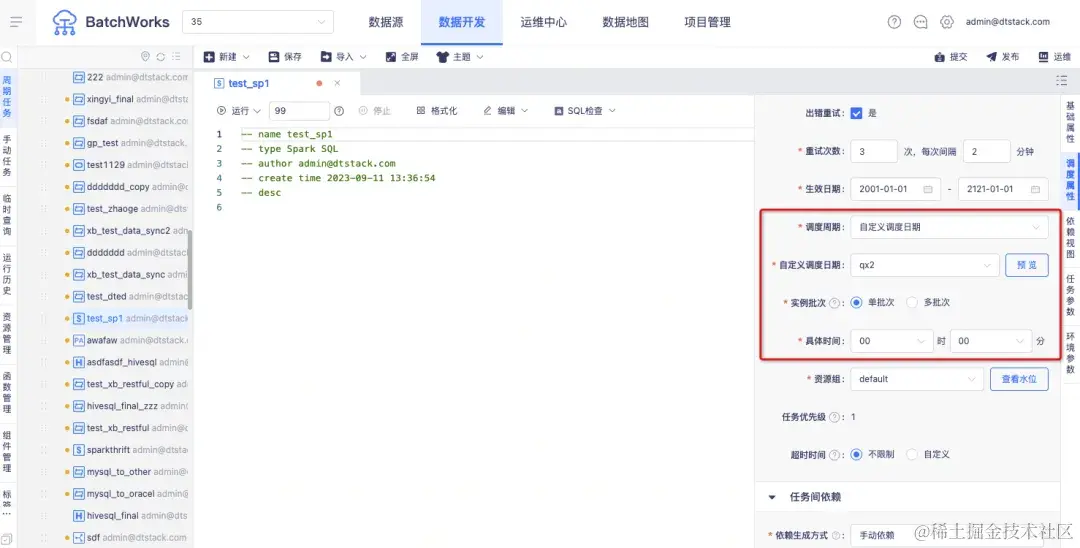Open 导入 dropdown in toolbar
The image size is (1080, 548).
click(x=344, y=57)
